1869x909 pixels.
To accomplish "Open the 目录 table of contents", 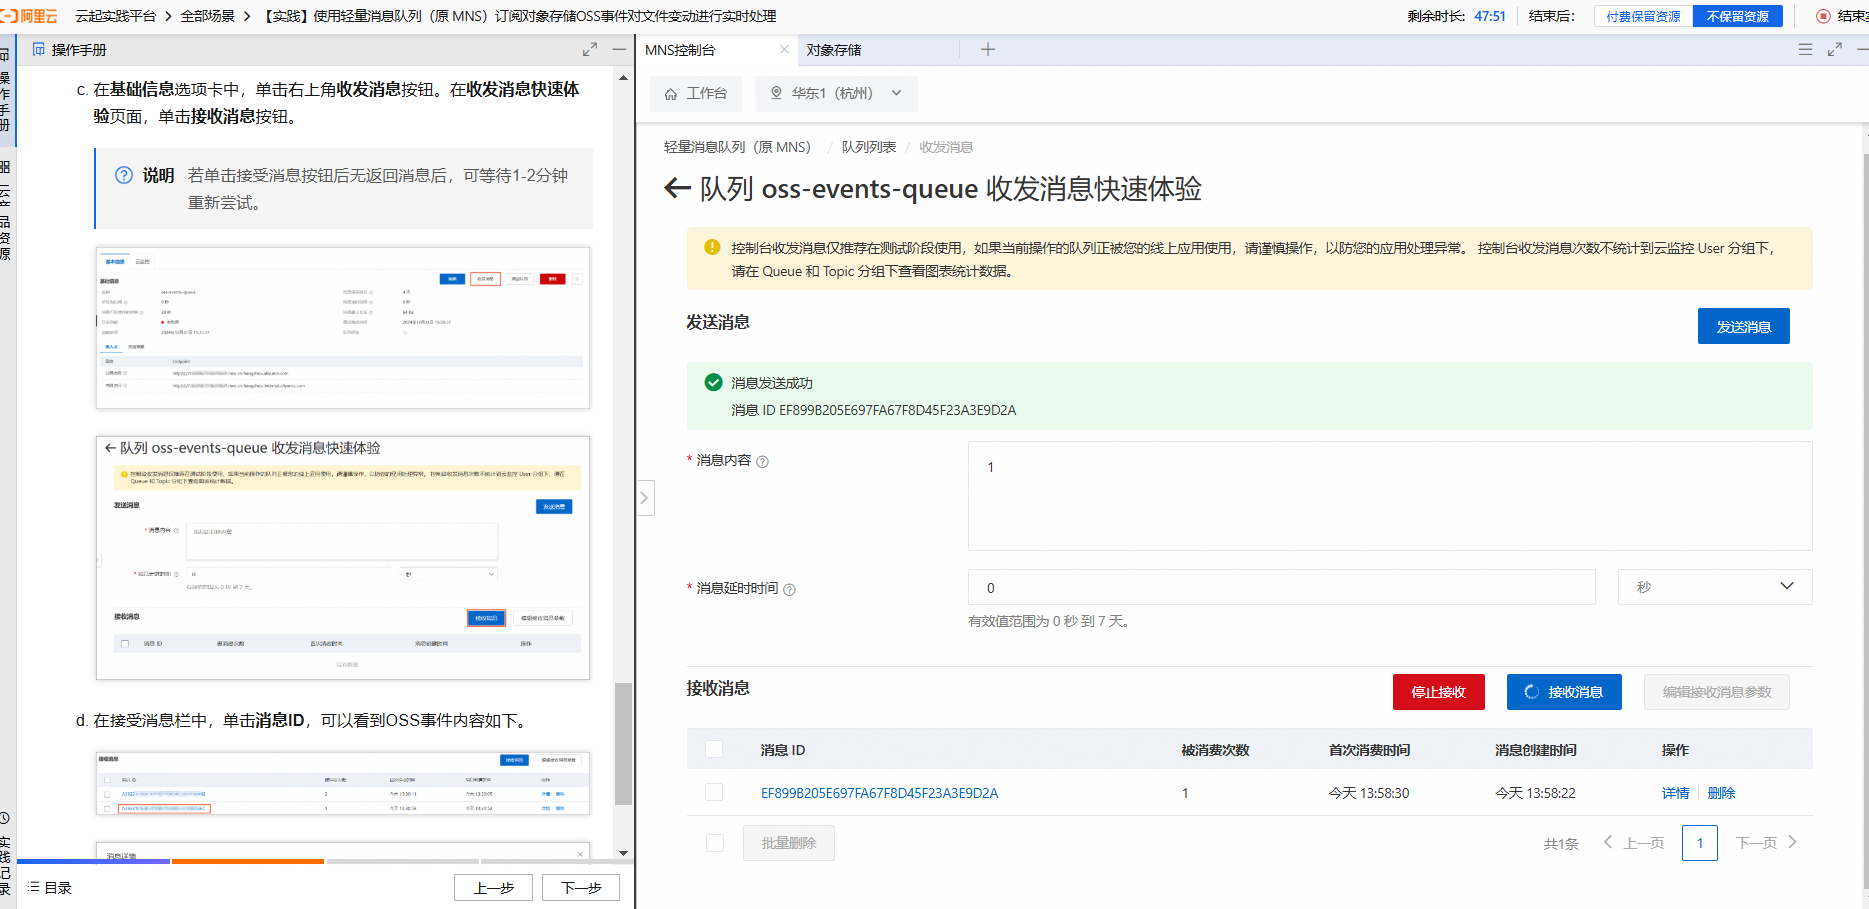I will point(50,888).
